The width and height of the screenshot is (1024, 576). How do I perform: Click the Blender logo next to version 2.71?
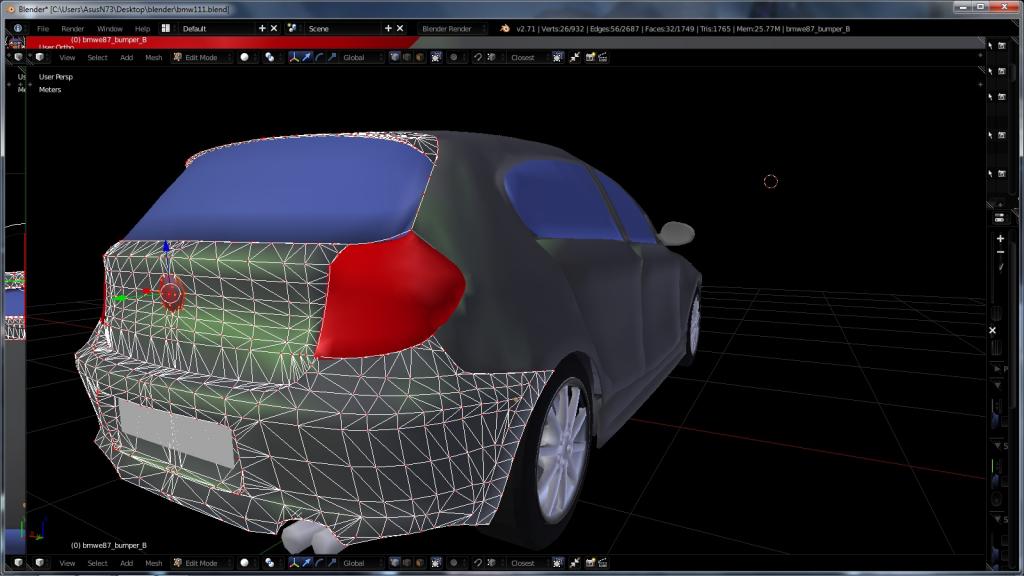[505, 29]
